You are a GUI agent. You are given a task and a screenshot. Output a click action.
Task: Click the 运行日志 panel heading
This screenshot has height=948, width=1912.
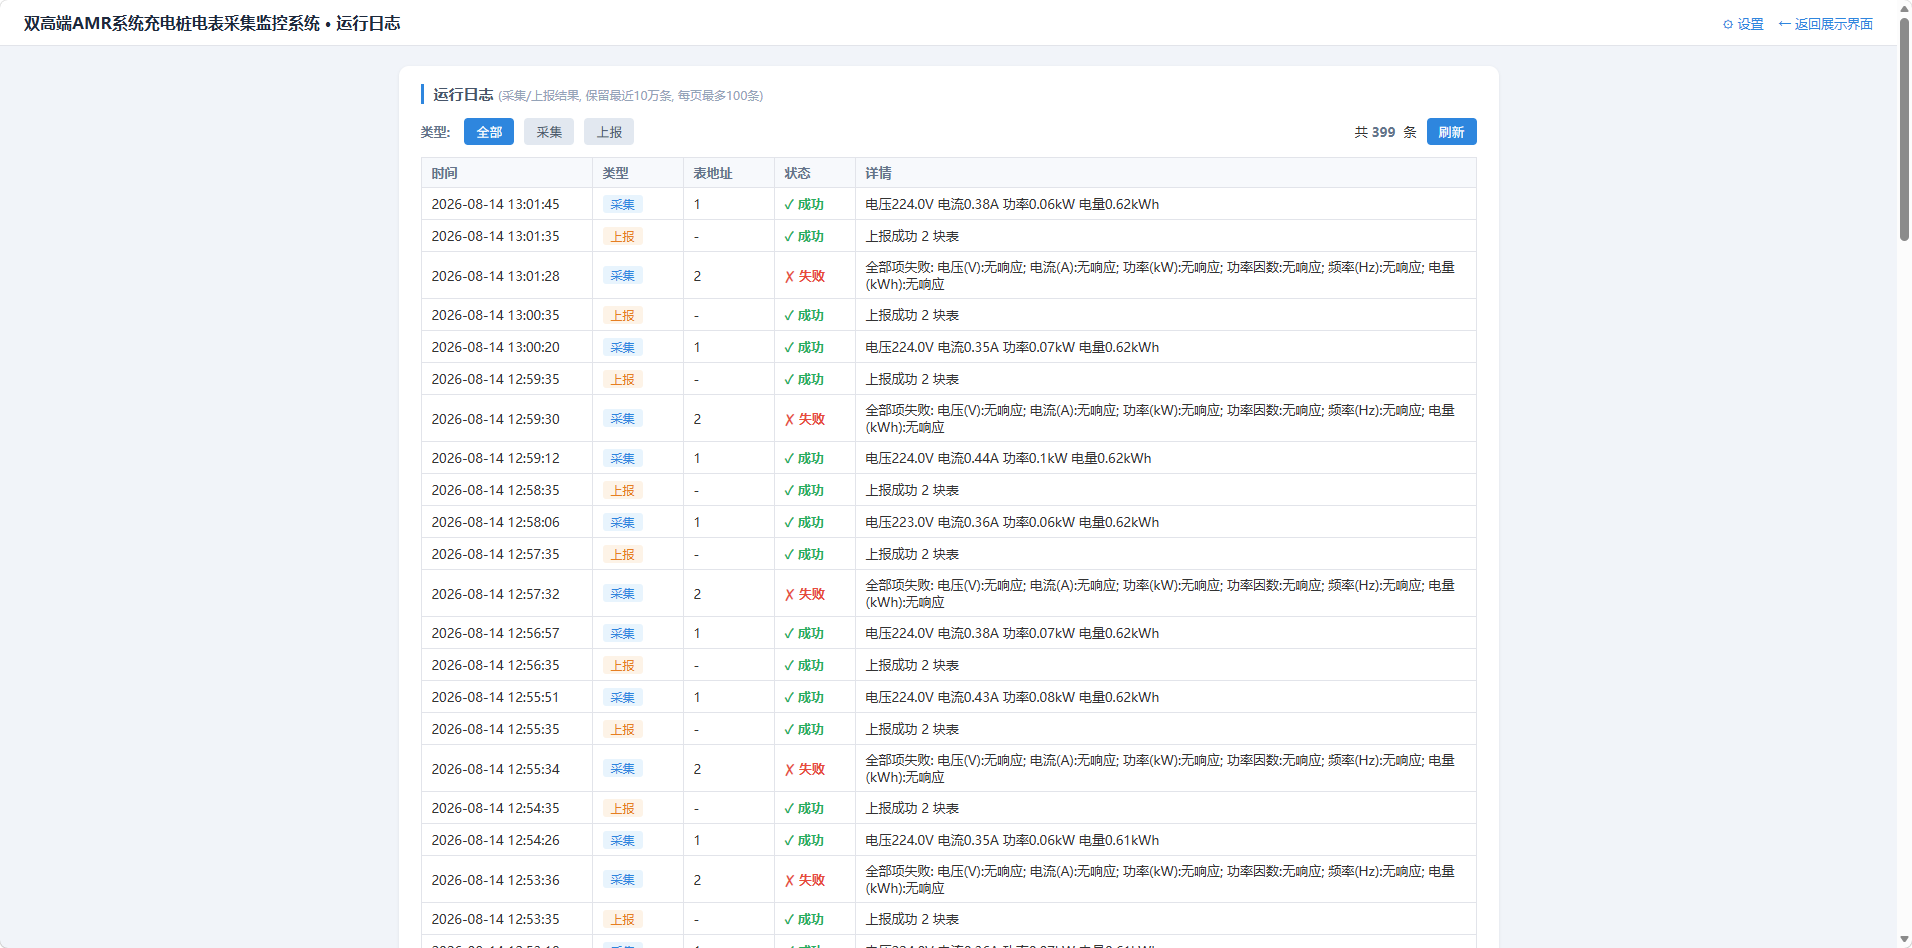[463, 94]
